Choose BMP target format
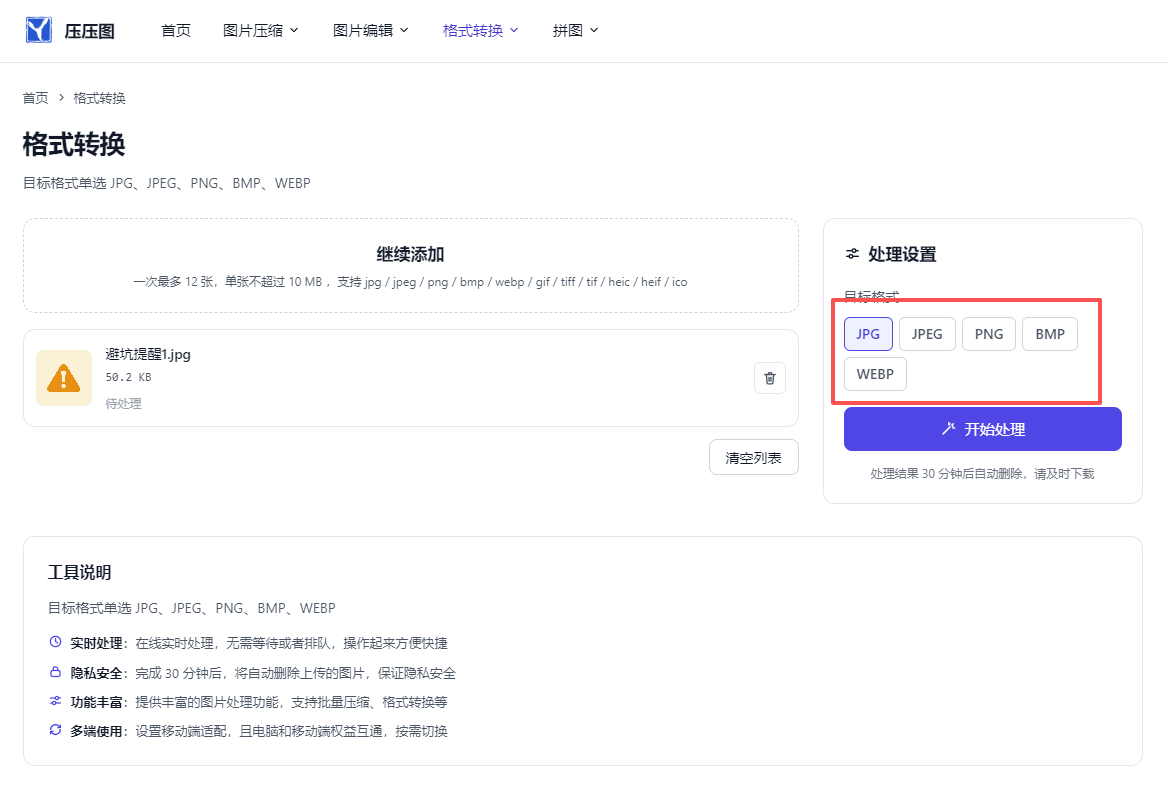 pos(1050,334)
